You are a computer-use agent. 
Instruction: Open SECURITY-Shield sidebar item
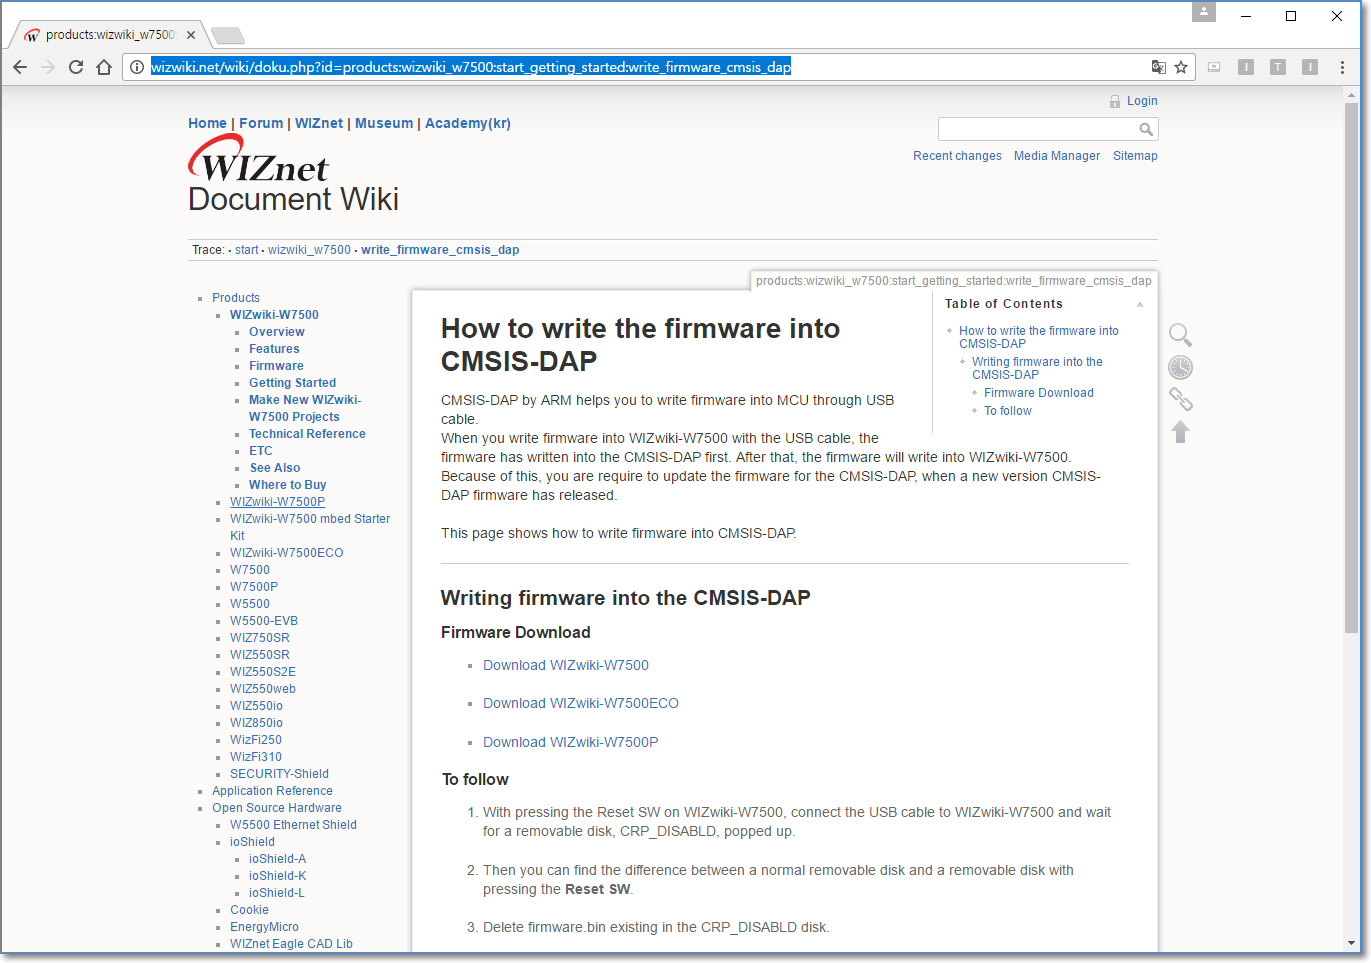(x=279, y=774)
